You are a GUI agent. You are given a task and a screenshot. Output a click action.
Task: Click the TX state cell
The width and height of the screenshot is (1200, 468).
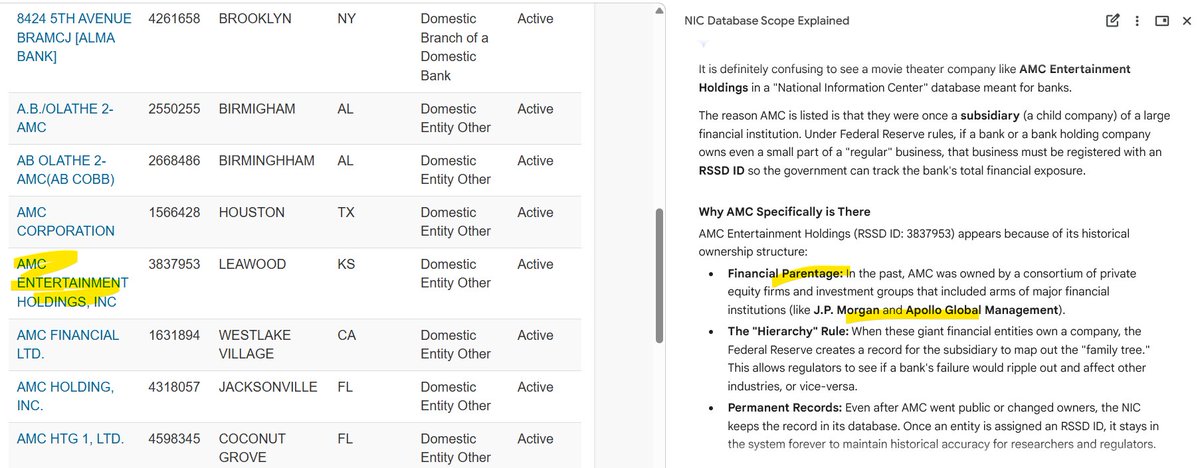[346, 213]
